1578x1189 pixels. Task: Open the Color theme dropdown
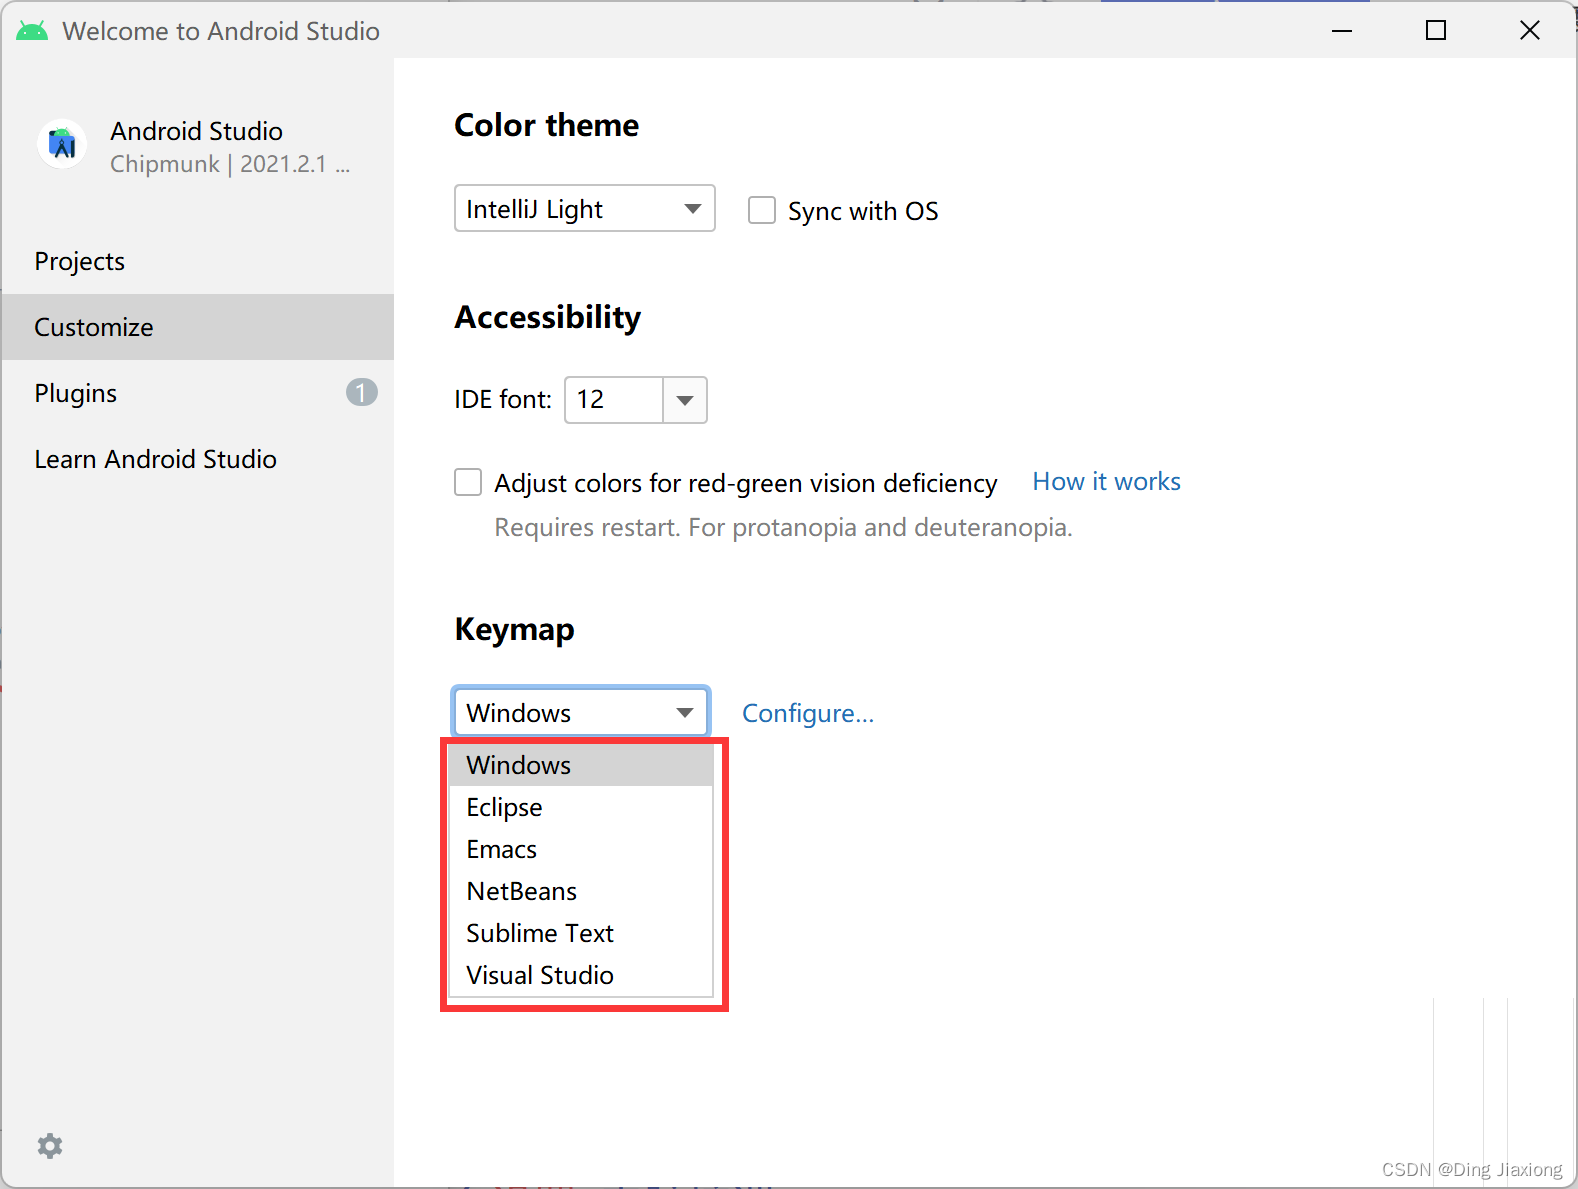pos(585,208)
